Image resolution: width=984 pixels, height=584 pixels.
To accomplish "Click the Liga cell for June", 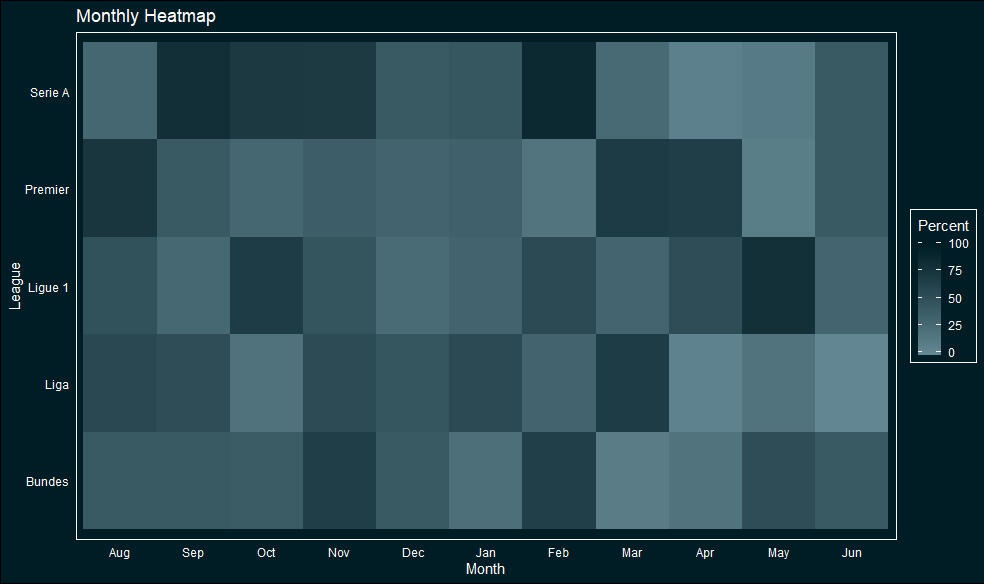I will point(851,383).
